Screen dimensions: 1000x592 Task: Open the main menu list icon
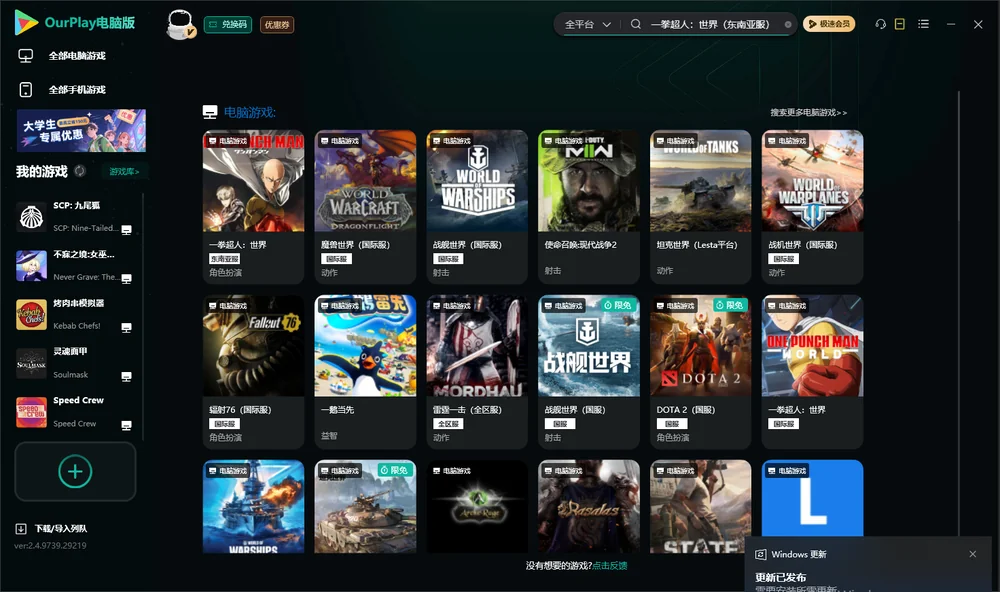pyautogui.click(x=923, y=24)
